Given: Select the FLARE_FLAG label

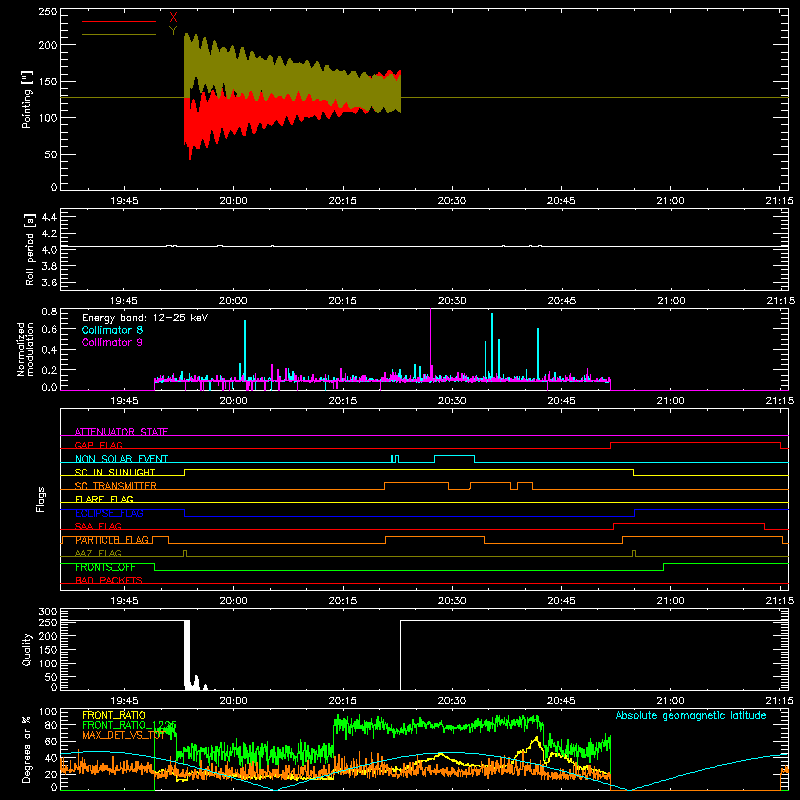Looking at the screenshot, I should pos(104,499).
